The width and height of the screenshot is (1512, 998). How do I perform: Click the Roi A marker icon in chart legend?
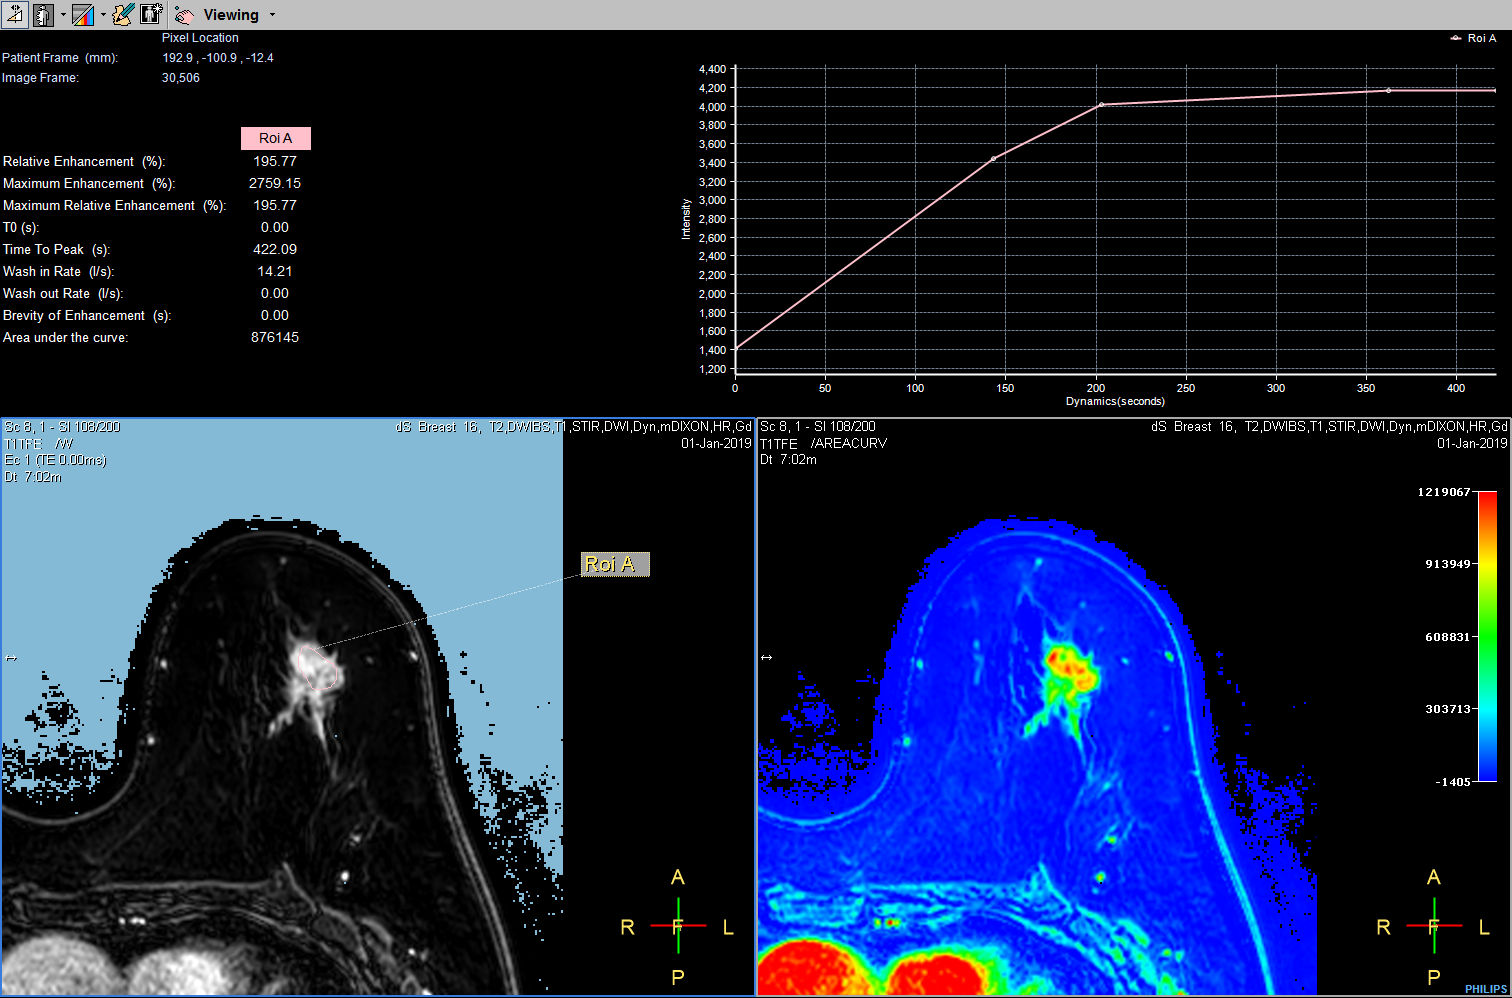pos(1454,38)
